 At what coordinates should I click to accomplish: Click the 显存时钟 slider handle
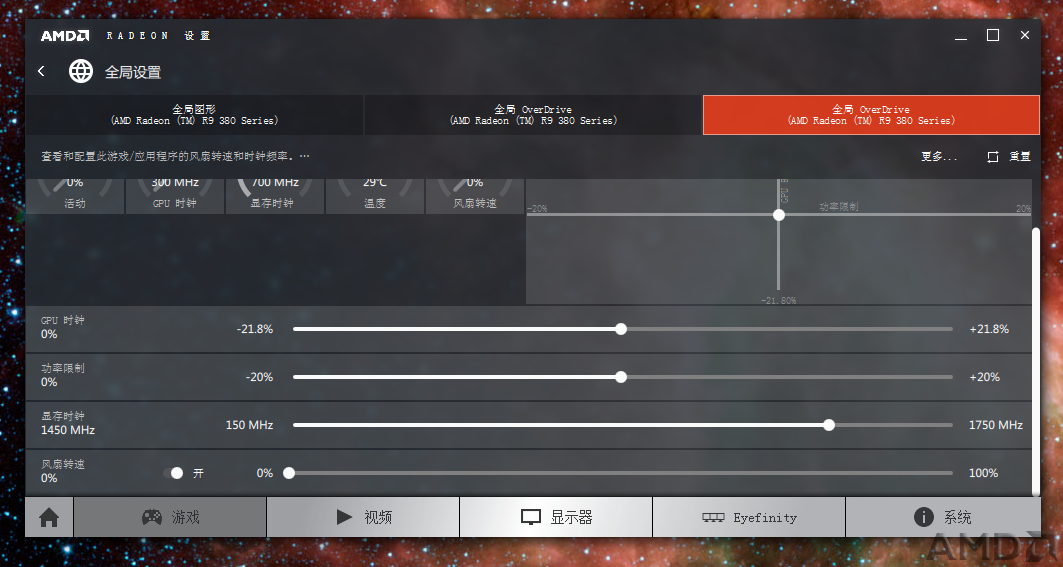[829, 425]
